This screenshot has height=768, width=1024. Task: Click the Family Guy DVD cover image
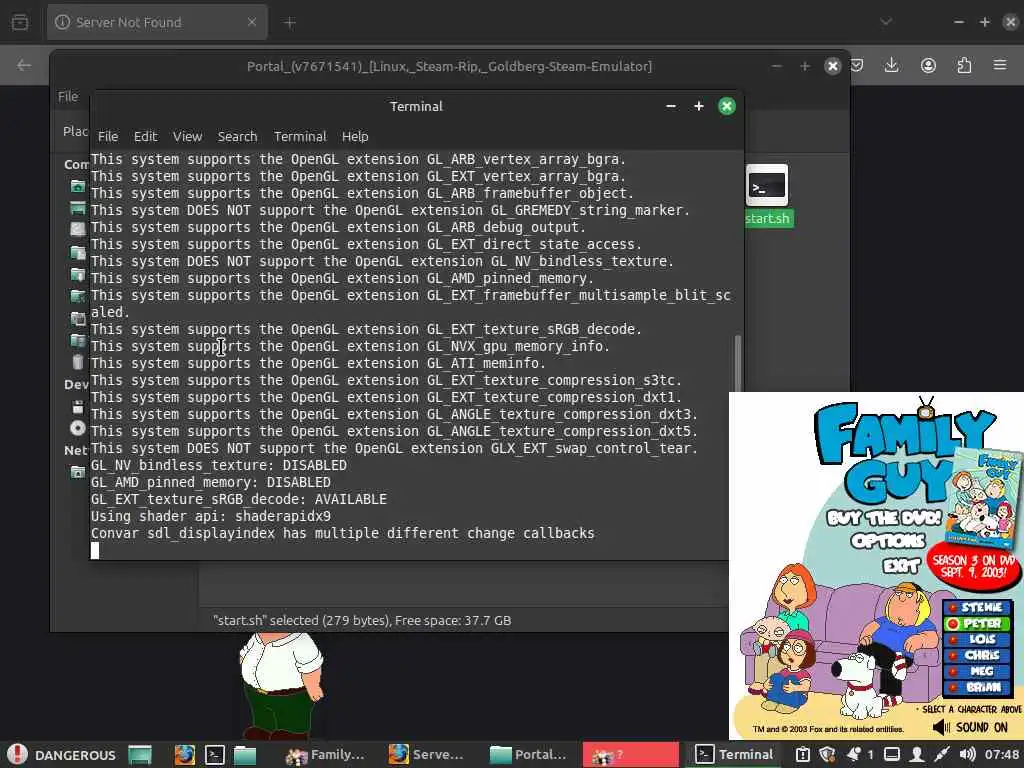point(984,498)
